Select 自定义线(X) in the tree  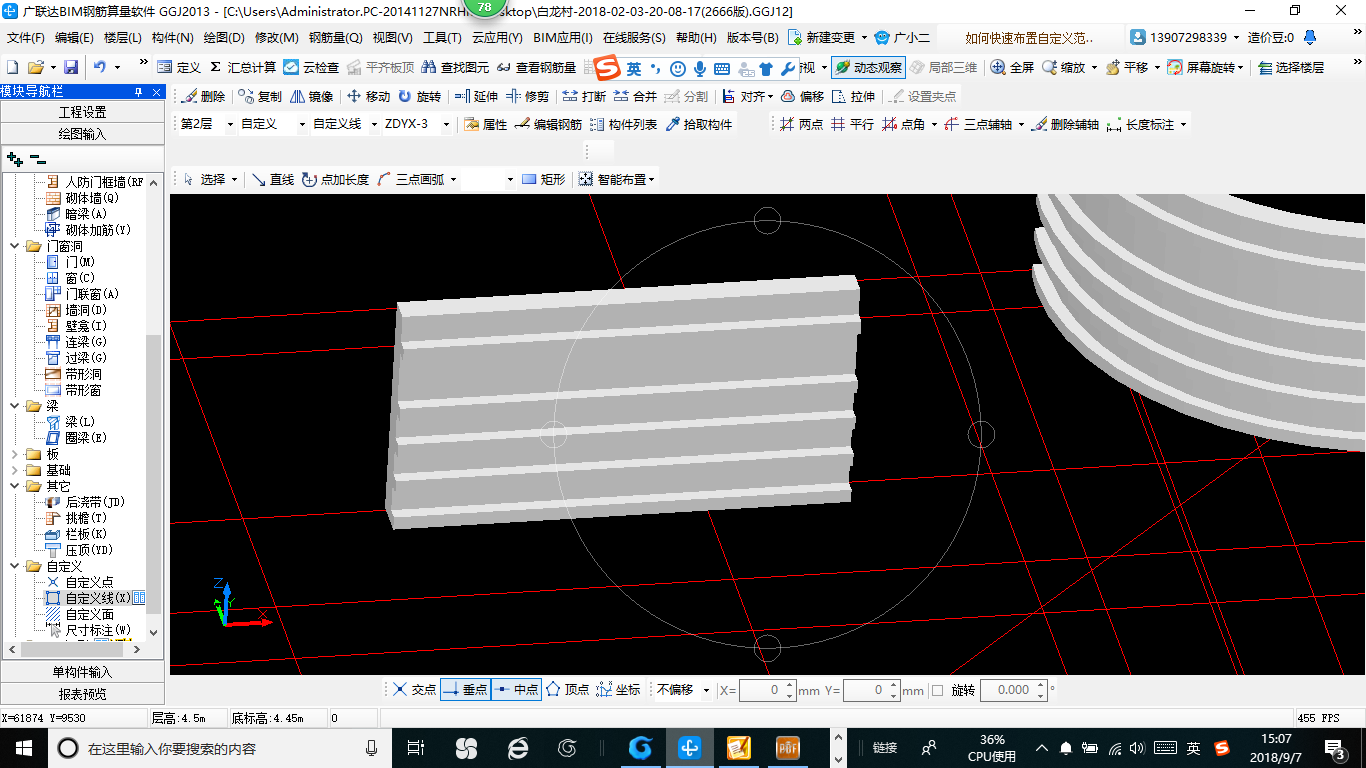click(98, 598)
